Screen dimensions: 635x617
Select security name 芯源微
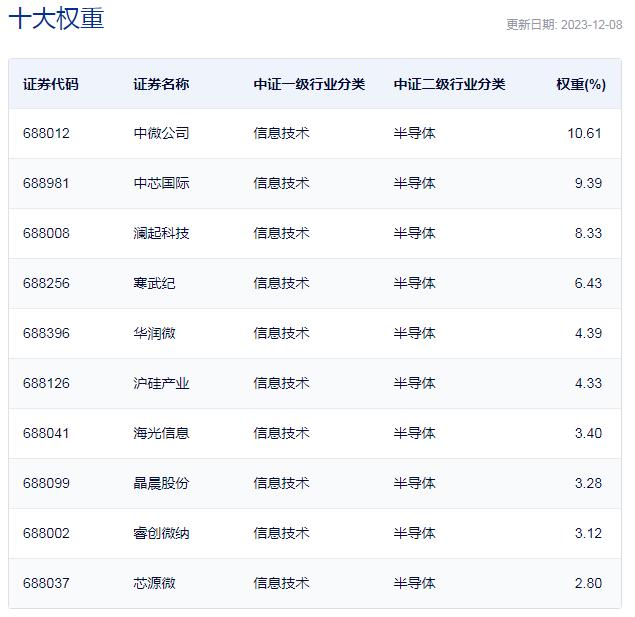[154, 583]
